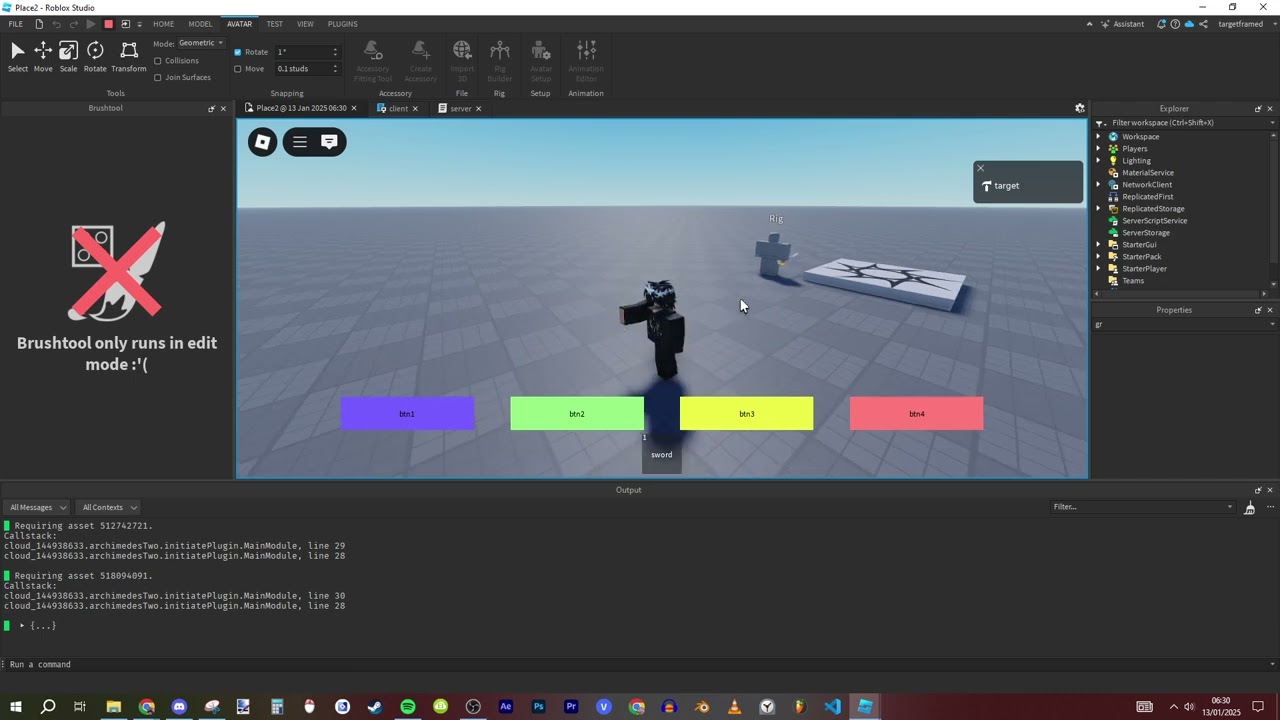This screenshot has height=720, width=1280.
Task: Open the Assistant panel
Action: [x=1122, y=24]
